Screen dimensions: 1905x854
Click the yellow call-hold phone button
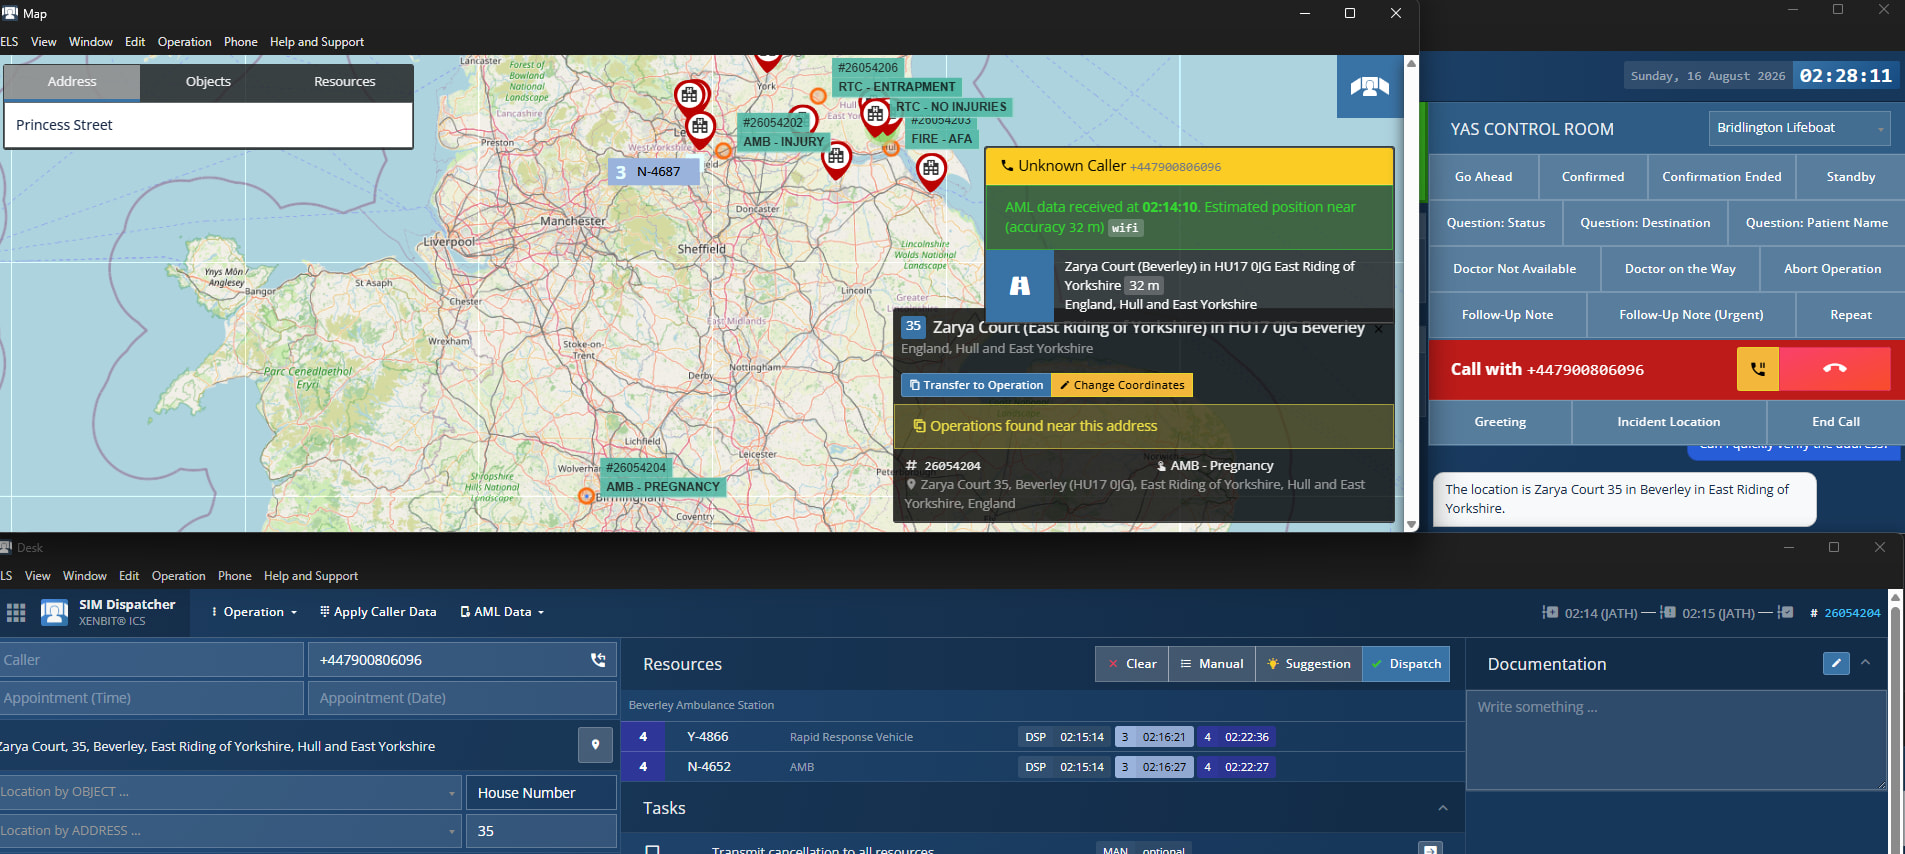point(1758,369)
